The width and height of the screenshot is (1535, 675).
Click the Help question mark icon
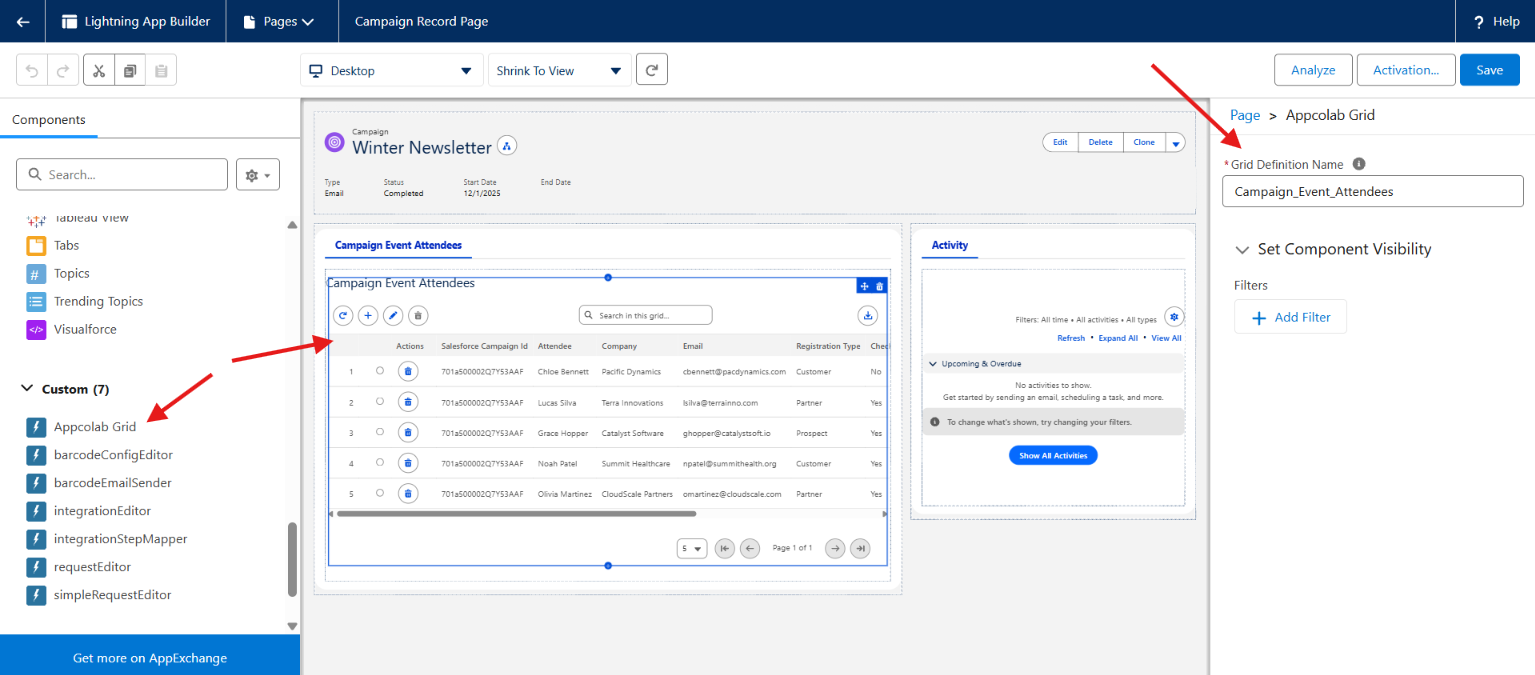click(x=1479, y=21)
